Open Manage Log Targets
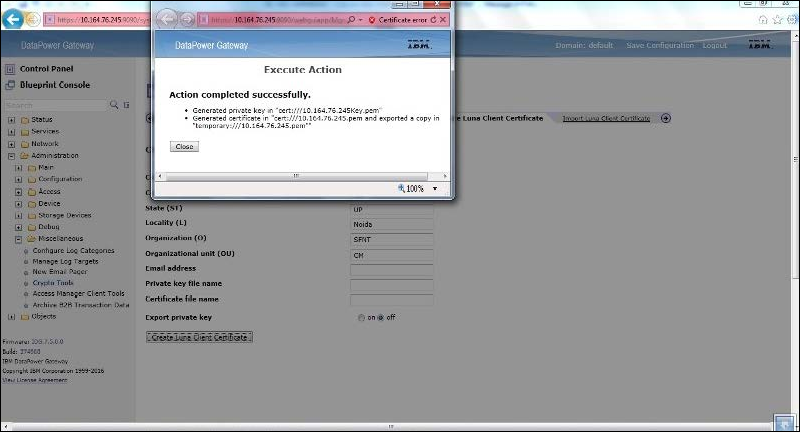Image resolution: width=800 pixels, height=432 pixels. click(65, 261)
